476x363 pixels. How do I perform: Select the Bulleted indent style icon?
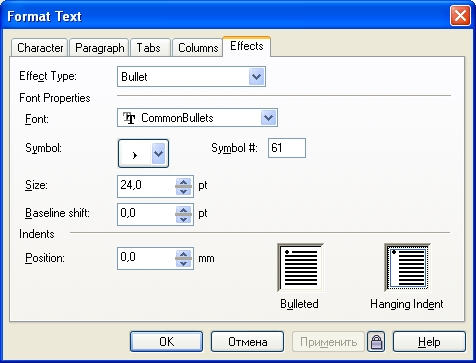[300, 268]
